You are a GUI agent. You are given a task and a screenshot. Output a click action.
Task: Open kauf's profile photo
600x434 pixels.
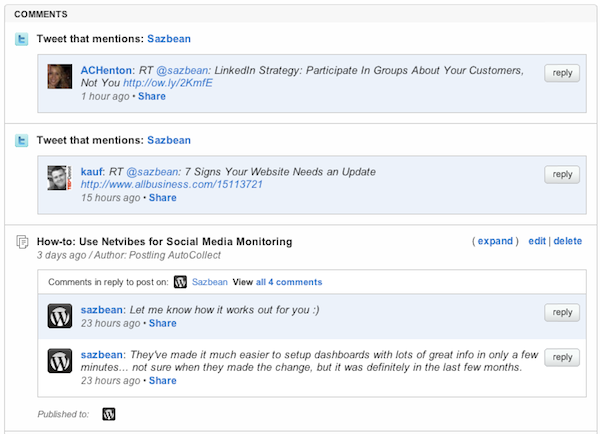(59, 177)
